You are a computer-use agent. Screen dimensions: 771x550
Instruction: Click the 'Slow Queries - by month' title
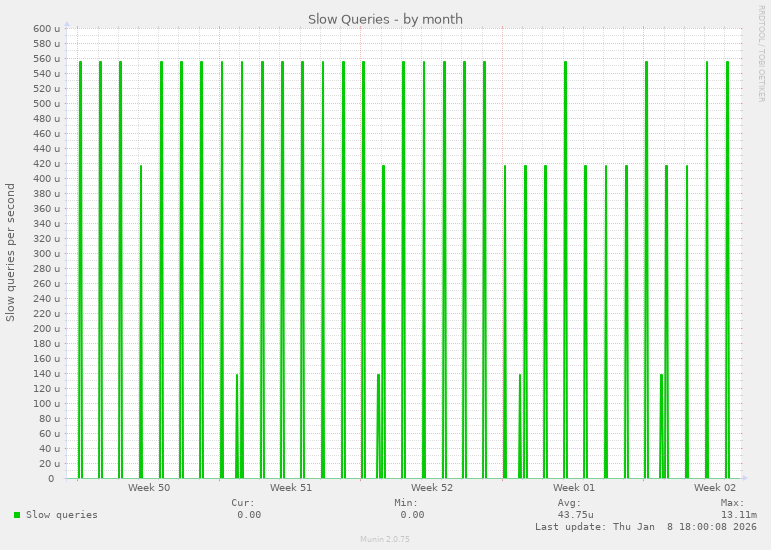[x=385, y=20]
